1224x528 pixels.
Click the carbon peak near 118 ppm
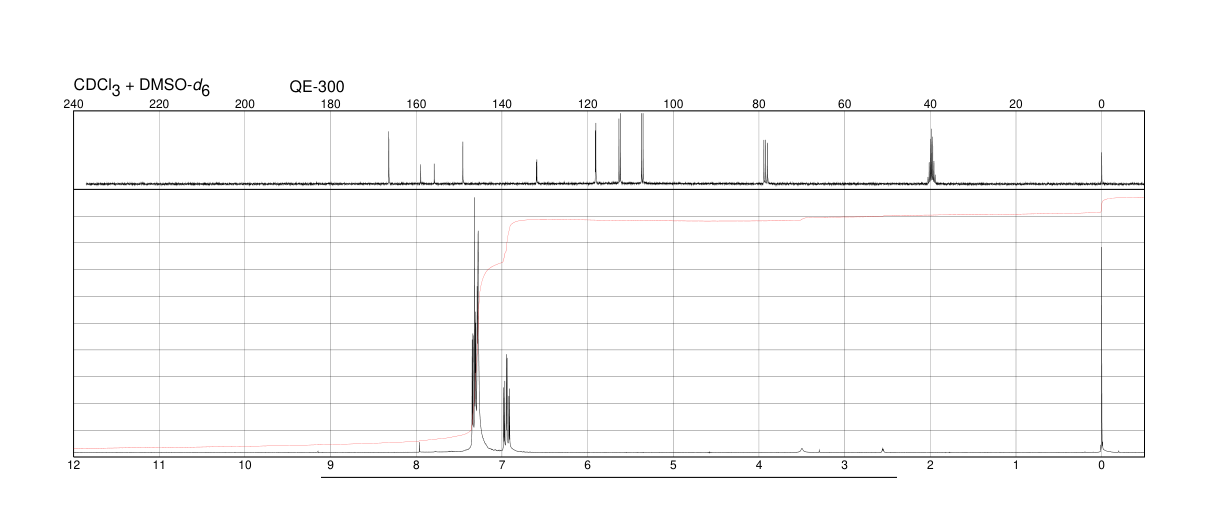(x=595, y=153)
